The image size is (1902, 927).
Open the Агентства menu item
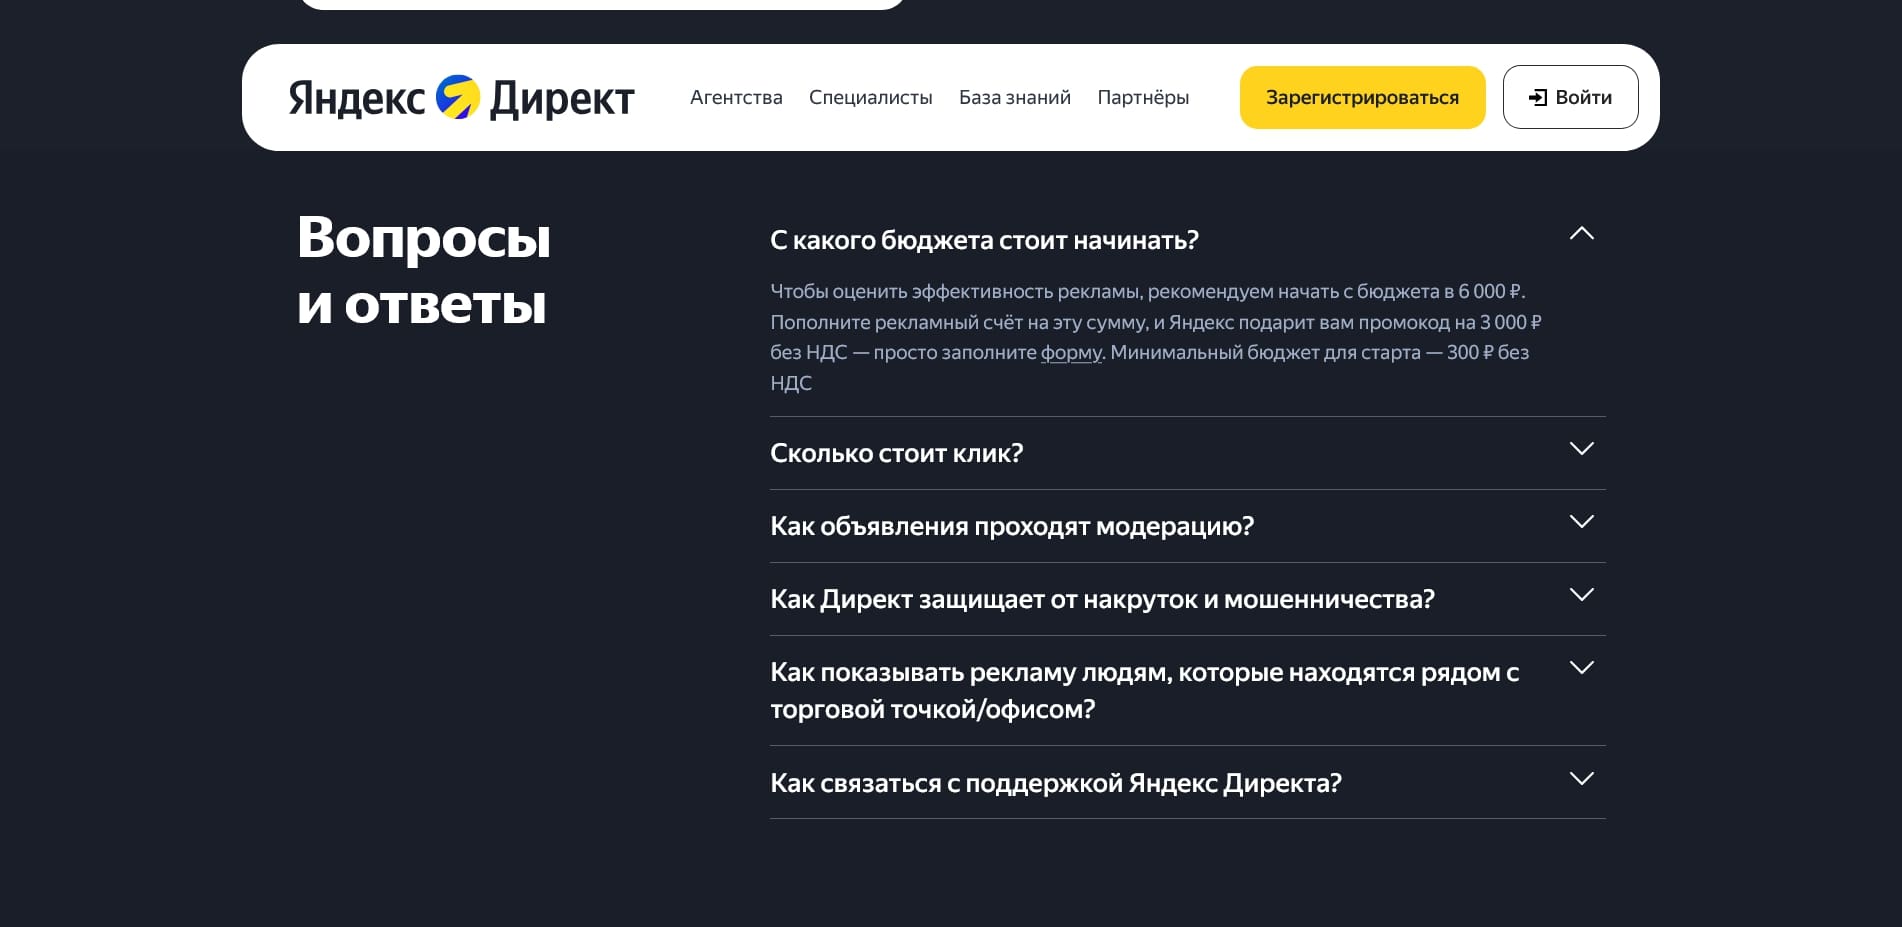click(736, 97)
